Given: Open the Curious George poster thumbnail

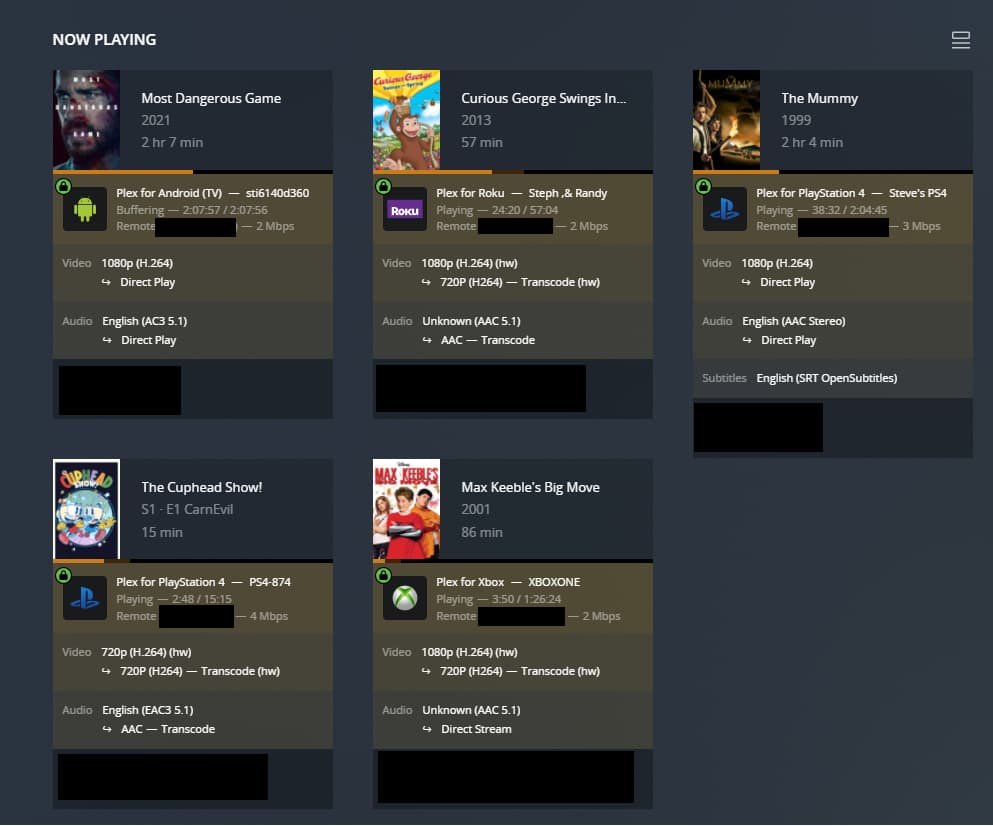Looking at the screenshot, I should coord(406,120).
